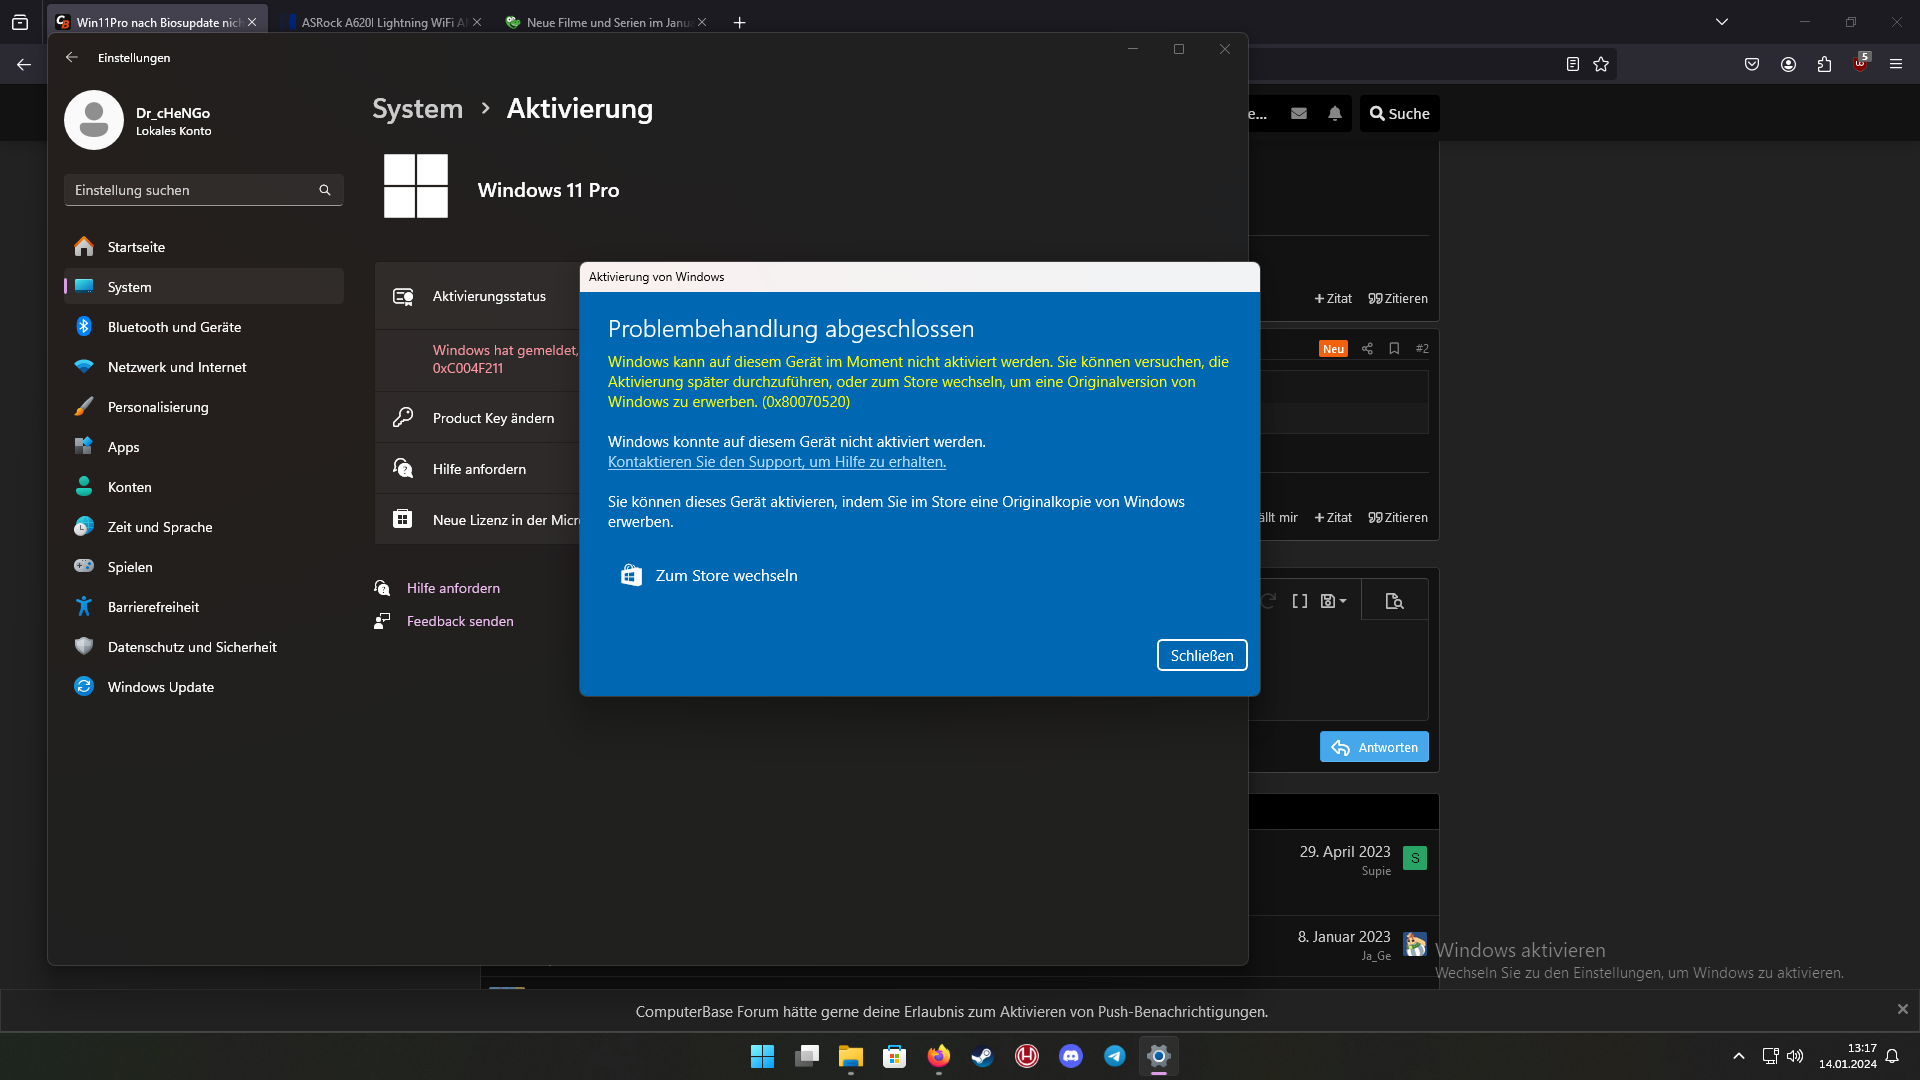The image size is (1920, 1080).
Task: Select Netzwerk und Internet in sidebar
Action: (x=177, y=367)
